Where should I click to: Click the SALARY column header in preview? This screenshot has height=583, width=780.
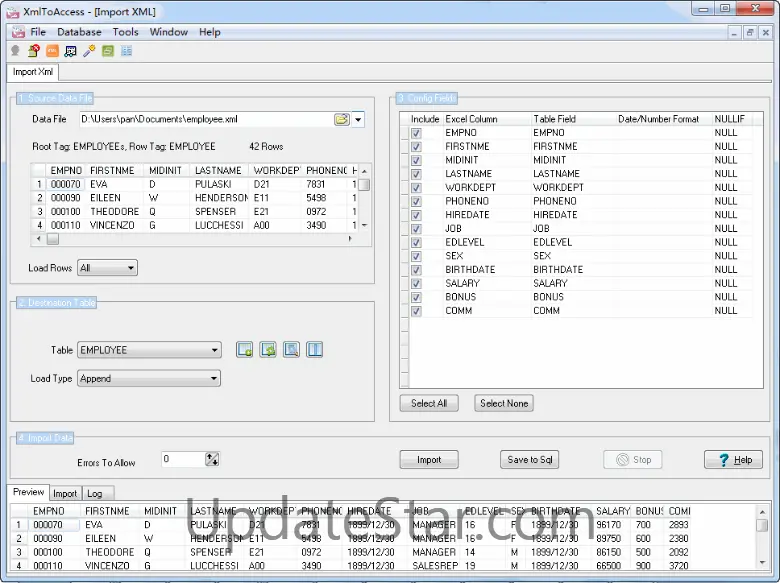coord(613,511)
